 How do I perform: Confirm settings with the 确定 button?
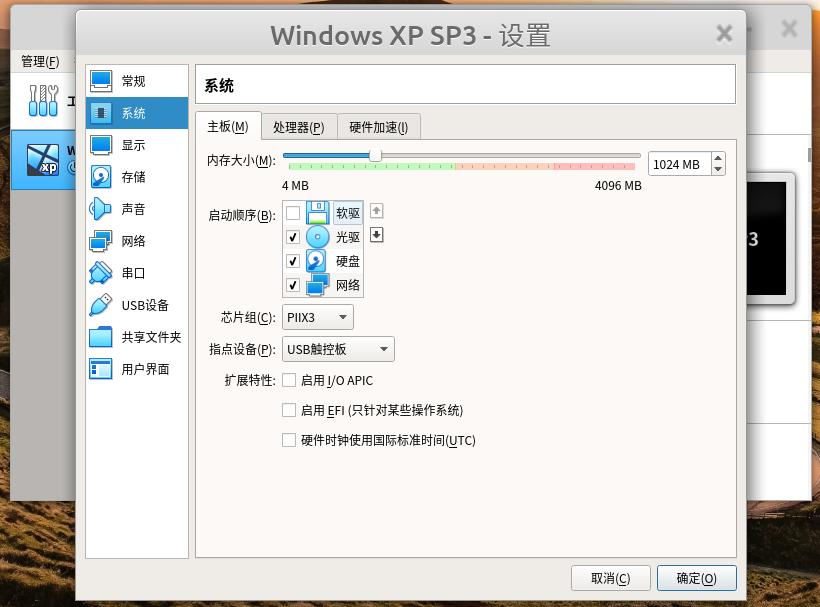696,578
